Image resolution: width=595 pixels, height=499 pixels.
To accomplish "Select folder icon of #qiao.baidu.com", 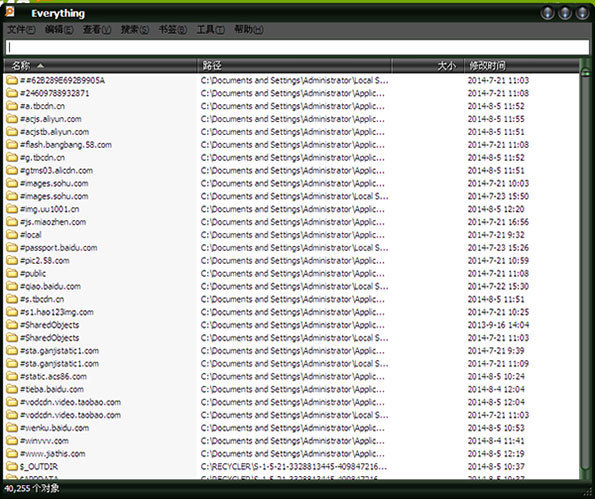I will (x=12, y=286).
